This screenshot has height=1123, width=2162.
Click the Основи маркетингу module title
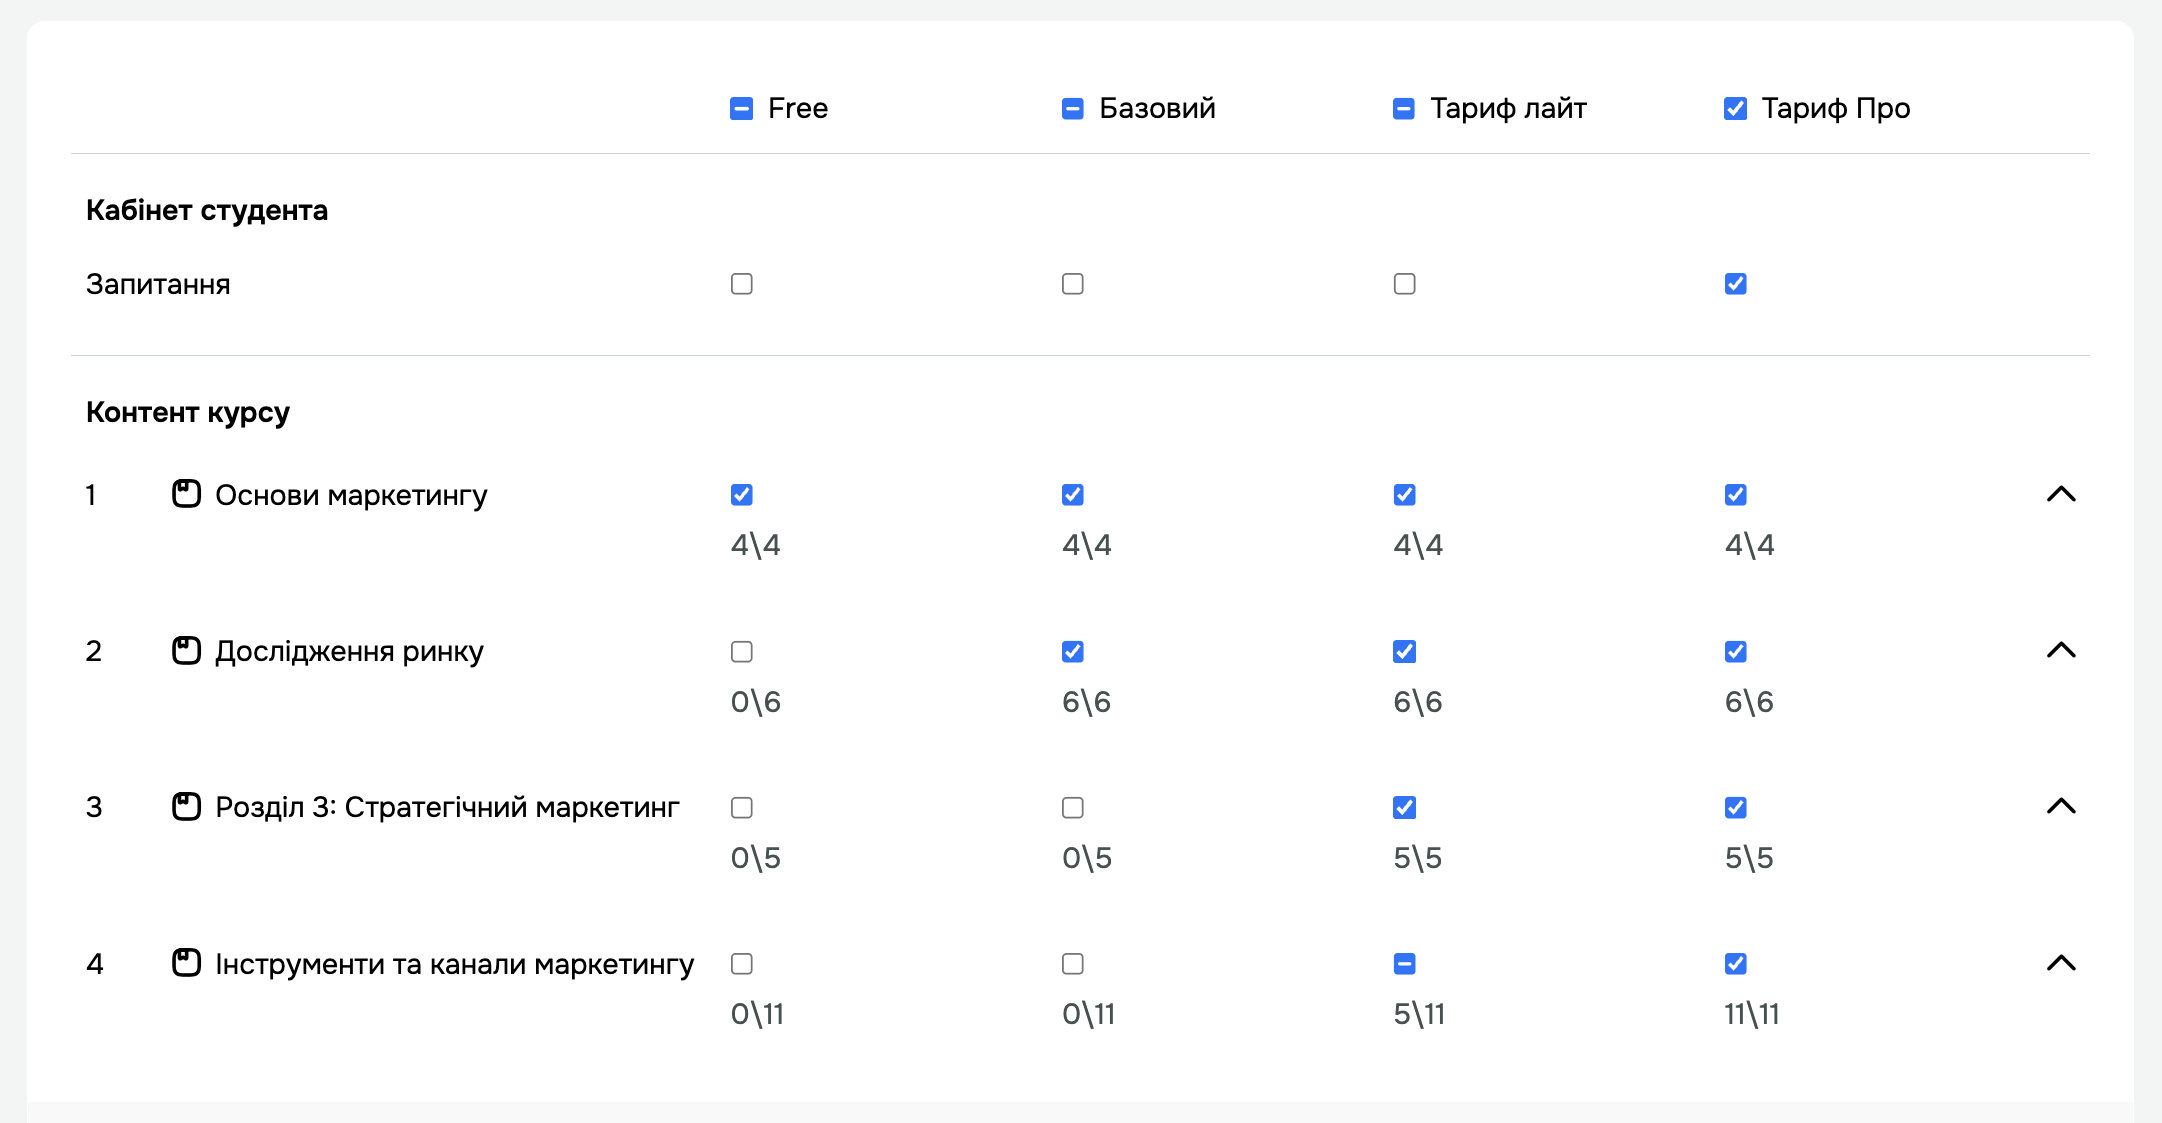(351, 495)
